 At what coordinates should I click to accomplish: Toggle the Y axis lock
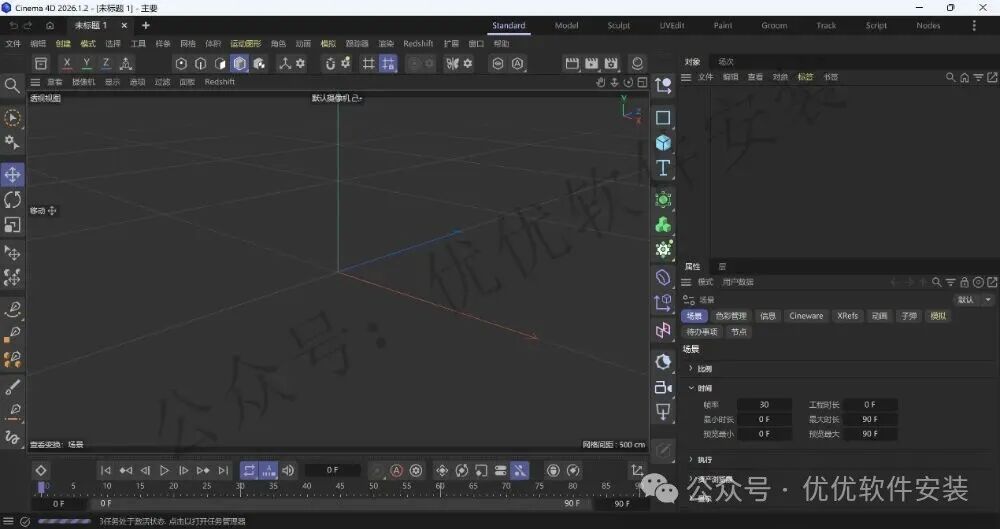pyautogui.click(x=87, y=63)
